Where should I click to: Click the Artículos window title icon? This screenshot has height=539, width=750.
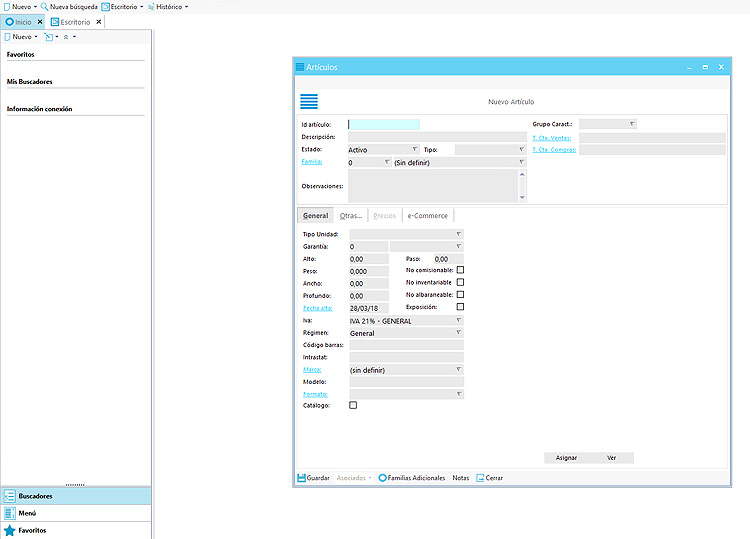tap(300, 67)
